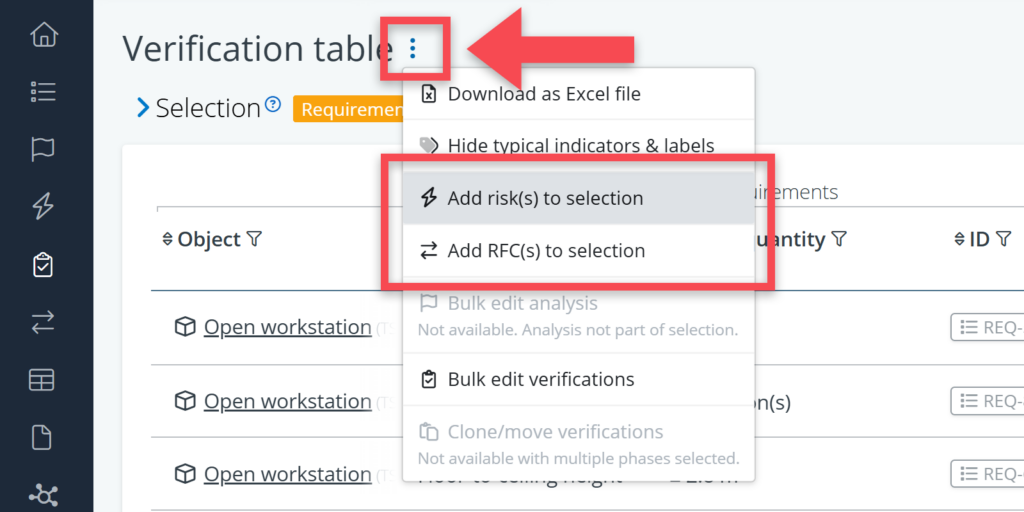Open the requirements list sidebar icon
Image resolution: width=1024 pixels, height=512 pixels.
(43, 92)
